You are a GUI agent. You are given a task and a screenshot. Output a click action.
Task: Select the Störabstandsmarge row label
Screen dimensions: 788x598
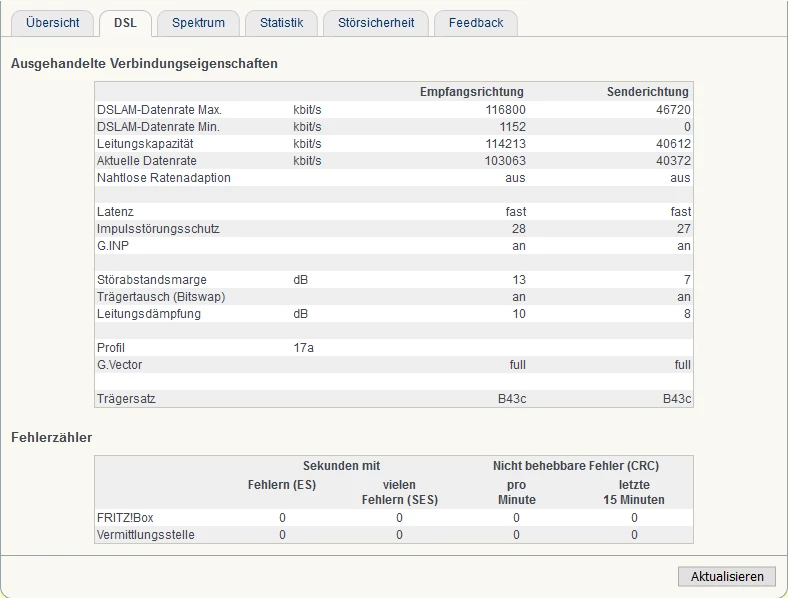coord(152,280)
